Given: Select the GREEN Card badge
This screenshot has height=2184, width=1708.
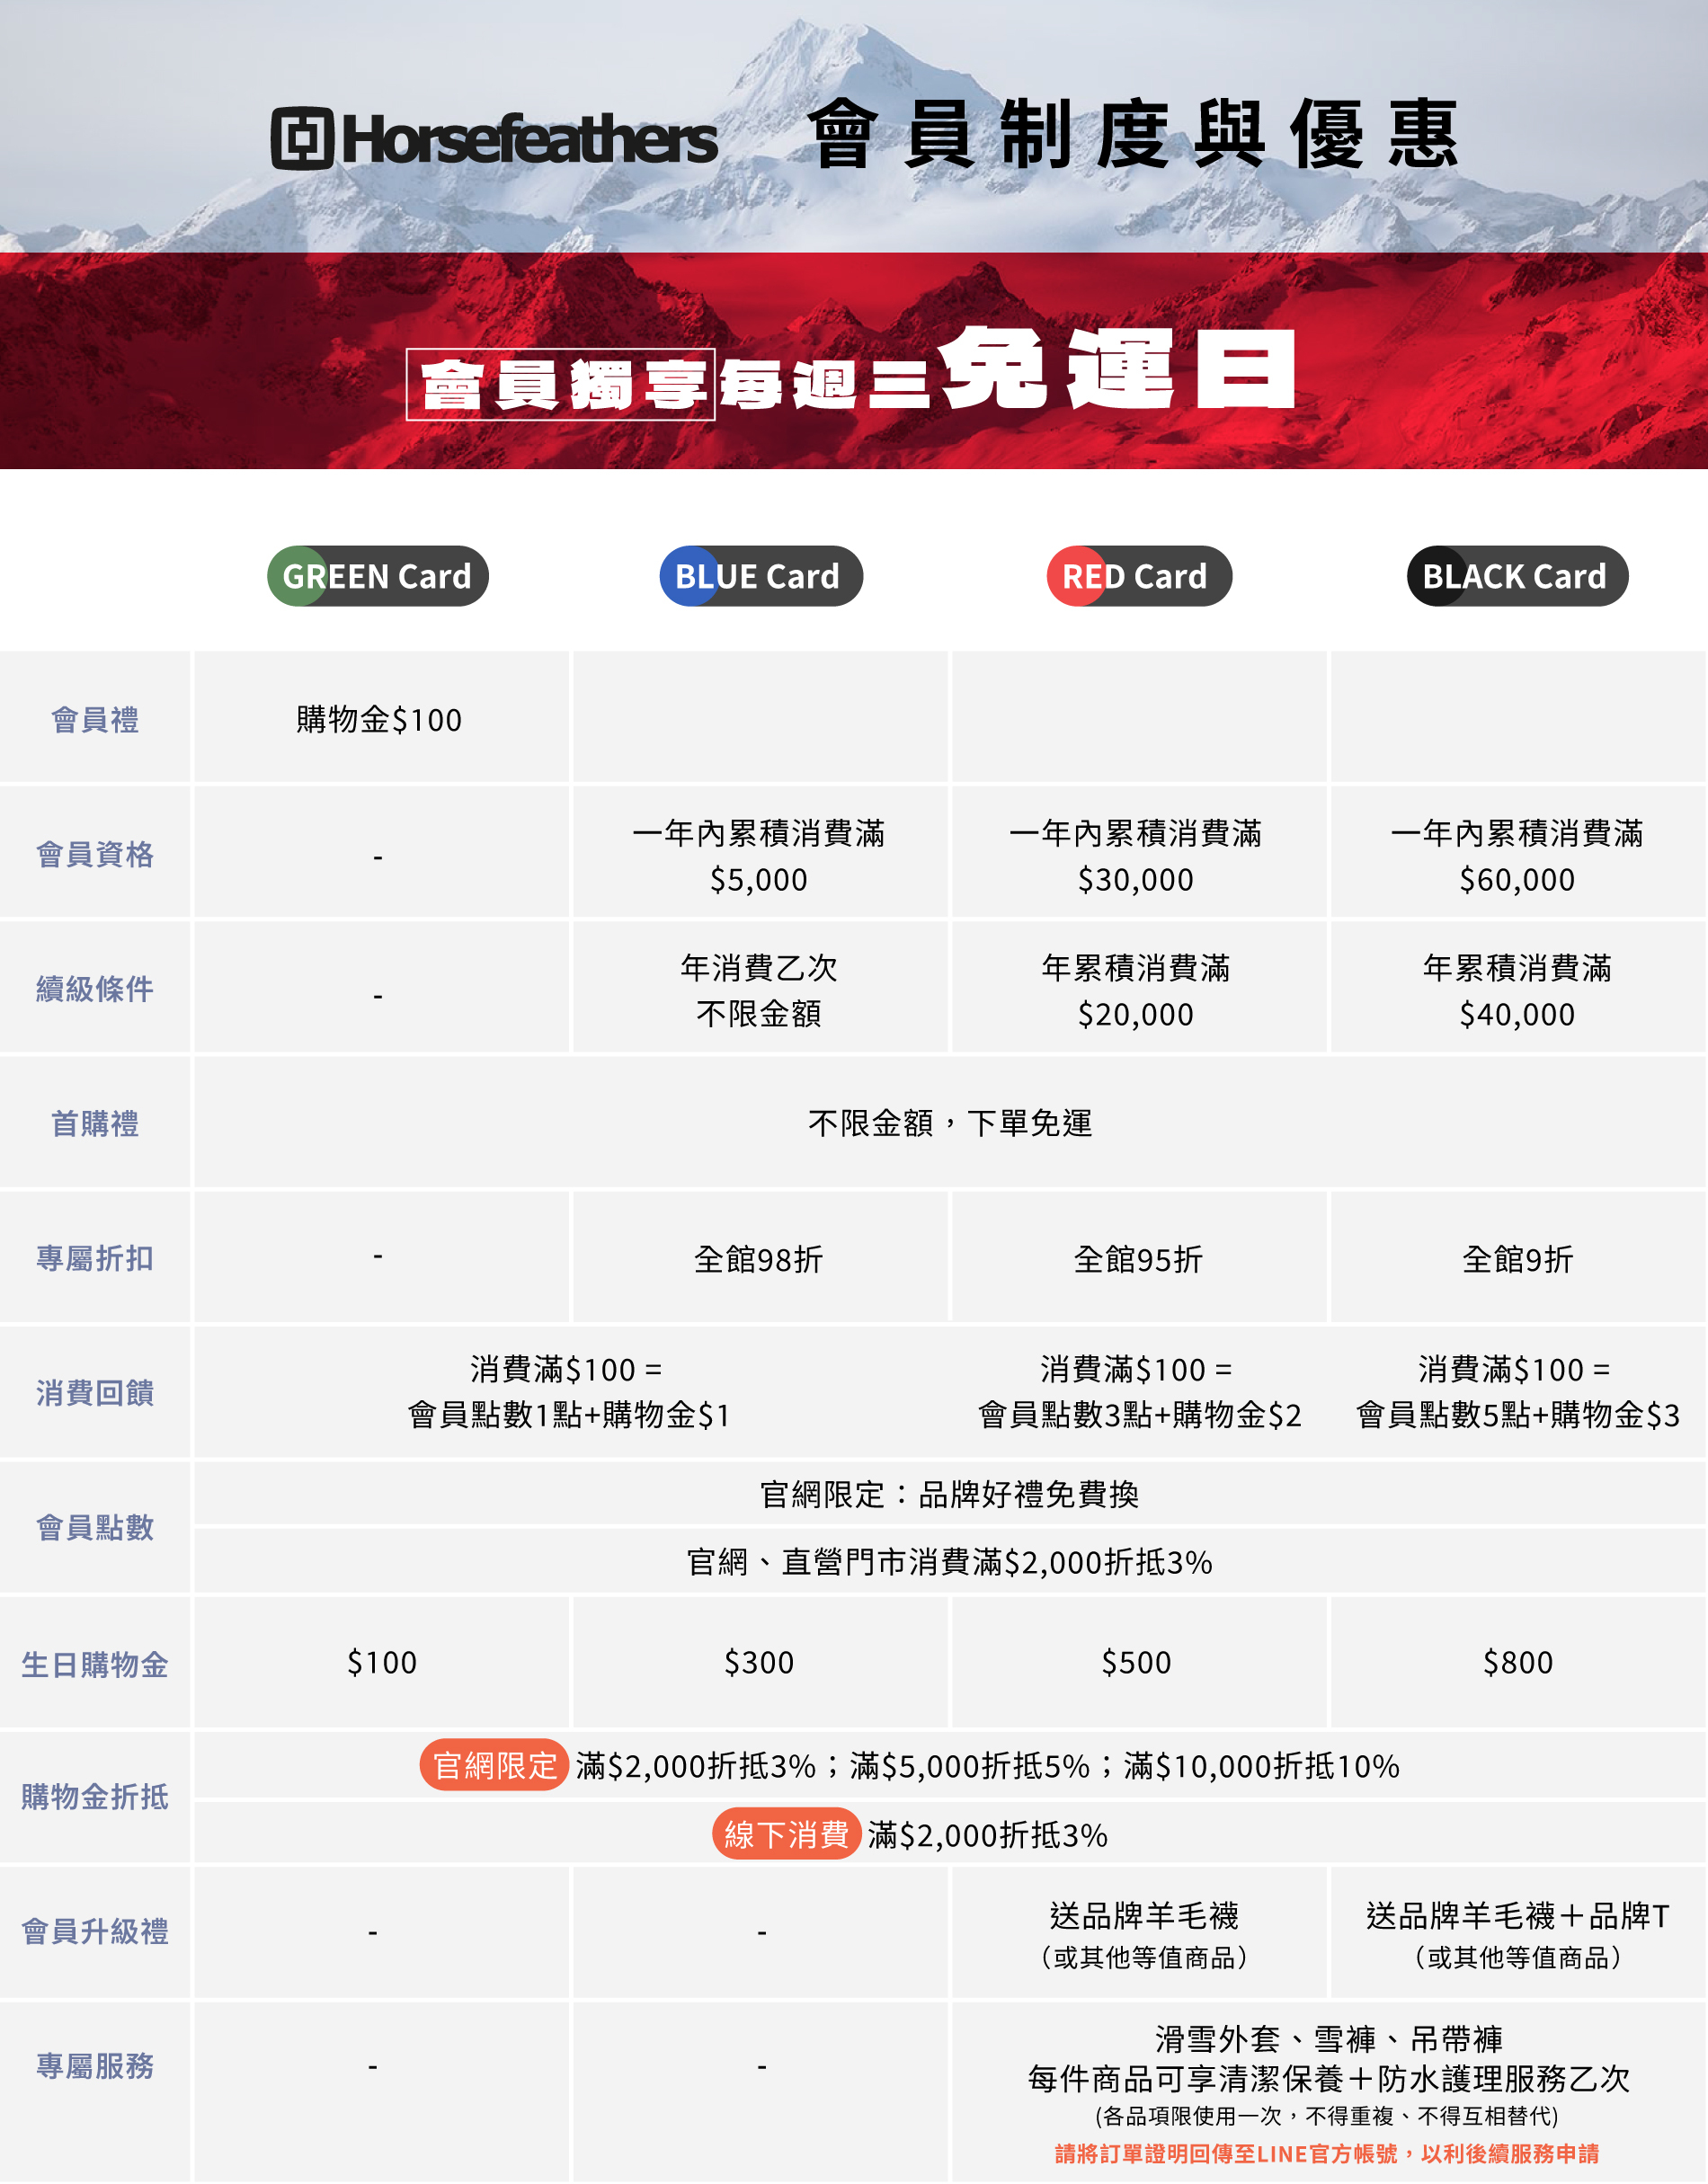Looking at the screenshot, I should (377, 576).
